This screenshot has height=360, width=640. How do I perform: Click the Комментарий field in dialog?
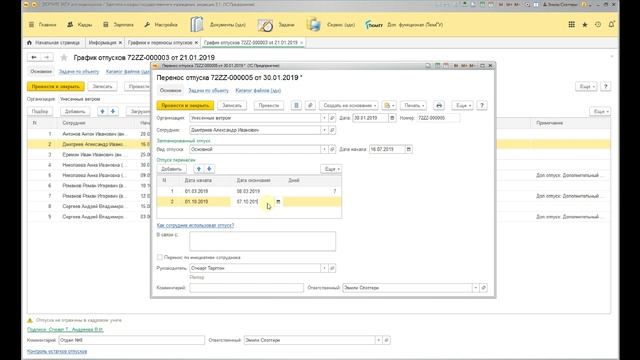(247, 288)
